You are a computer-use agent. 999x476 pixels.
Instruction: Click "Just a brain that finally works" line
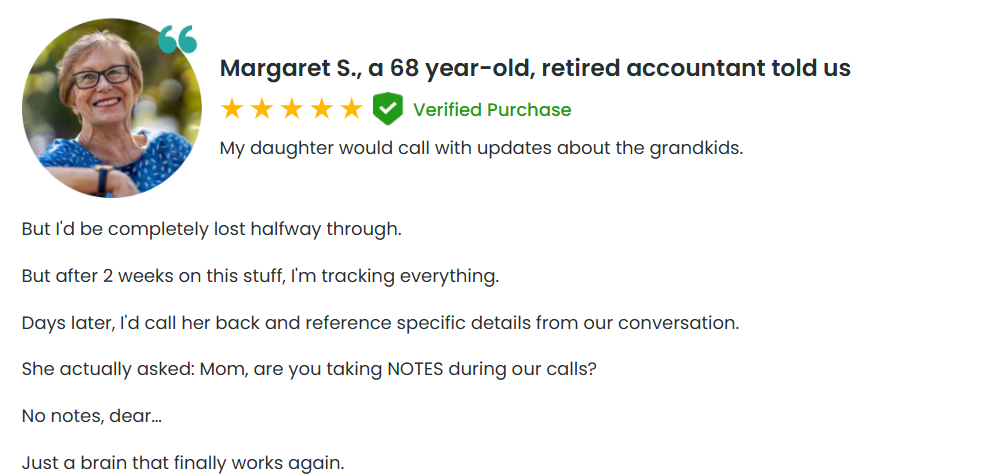183,463
